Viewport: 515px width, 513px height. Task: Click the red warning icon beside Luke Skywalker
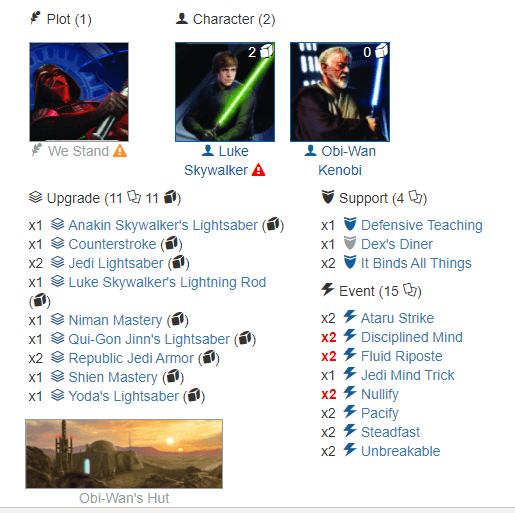tap(258, 170)
